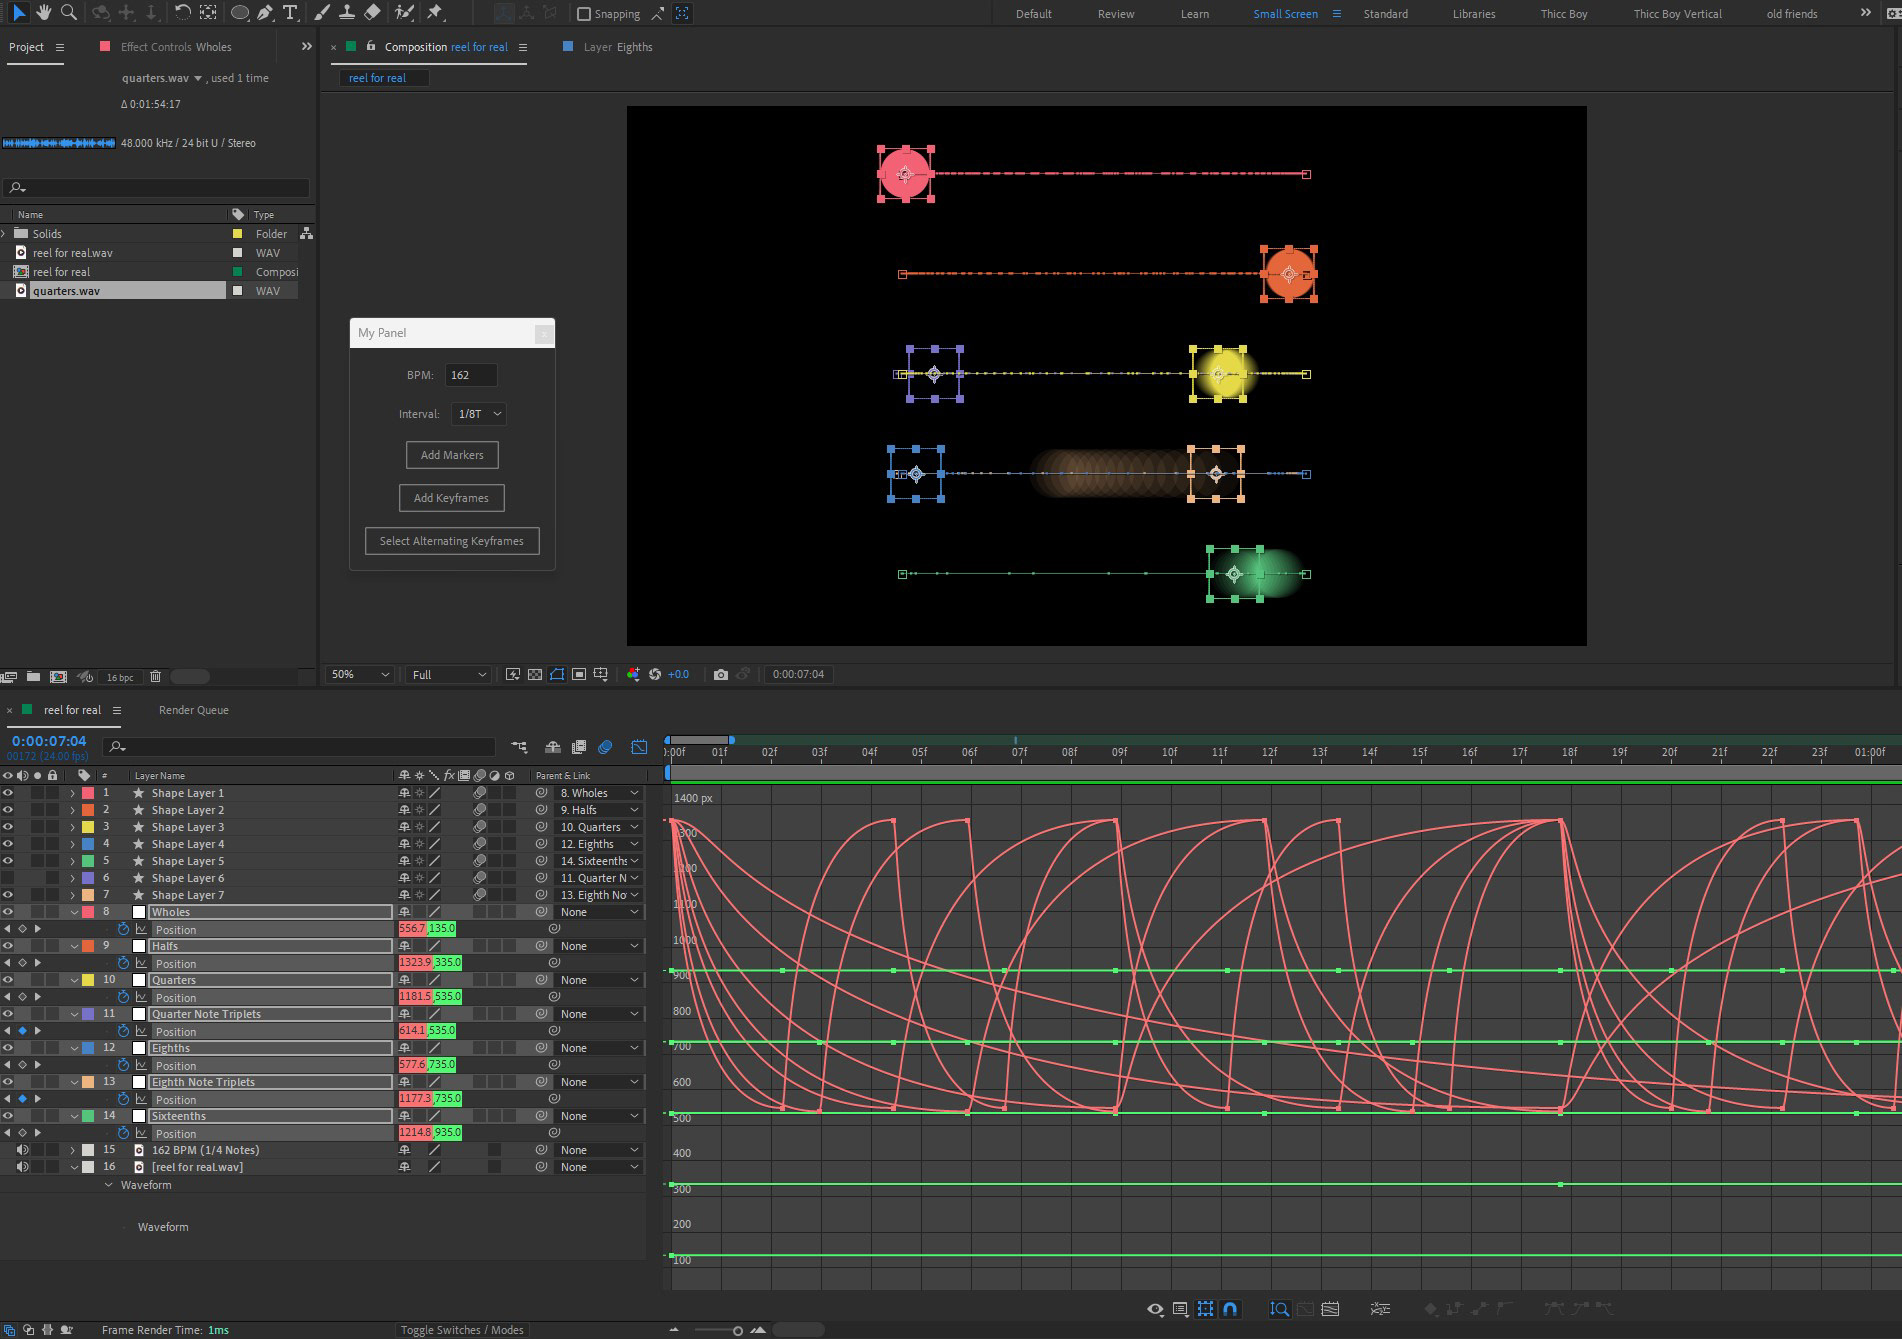Open the channel and color management icon
This screenshot has width=1902, height=1339.
(633, 674)
